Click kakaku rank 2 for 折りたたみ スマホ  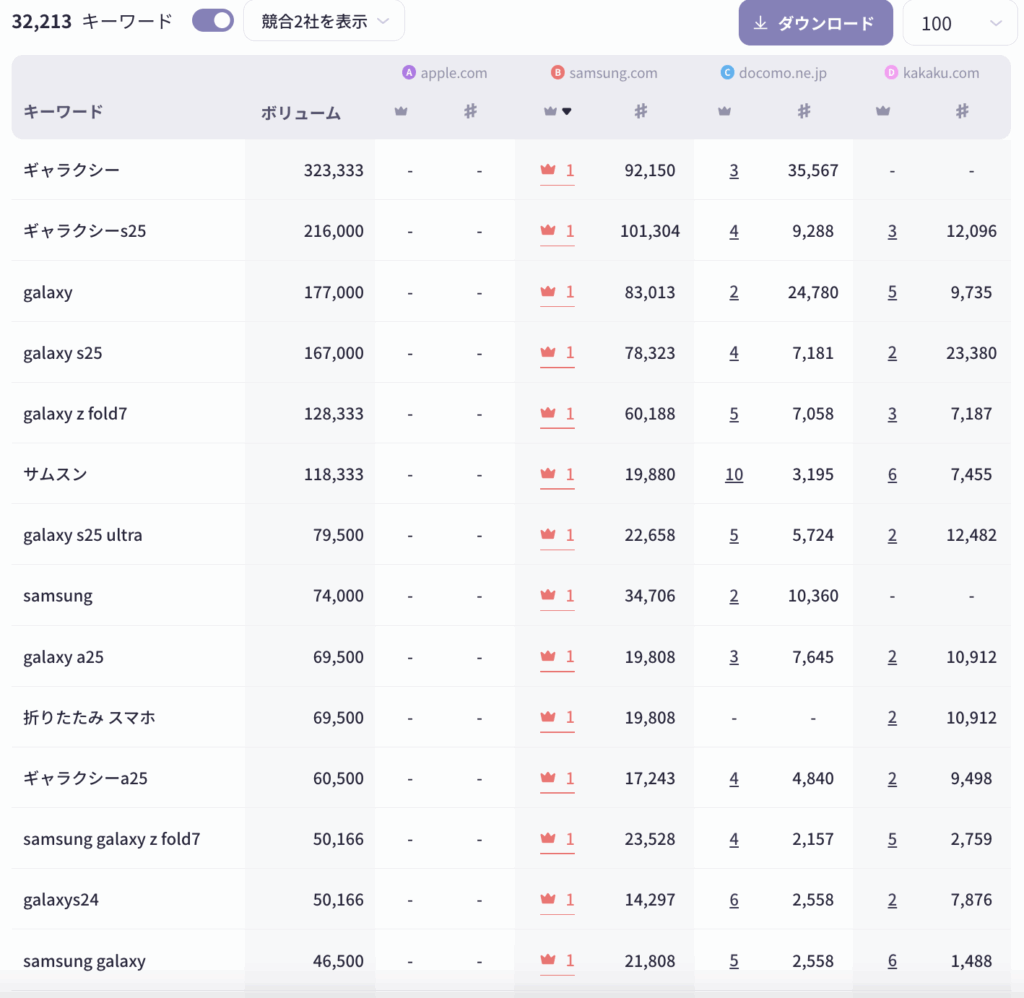[x=892, y=718]
